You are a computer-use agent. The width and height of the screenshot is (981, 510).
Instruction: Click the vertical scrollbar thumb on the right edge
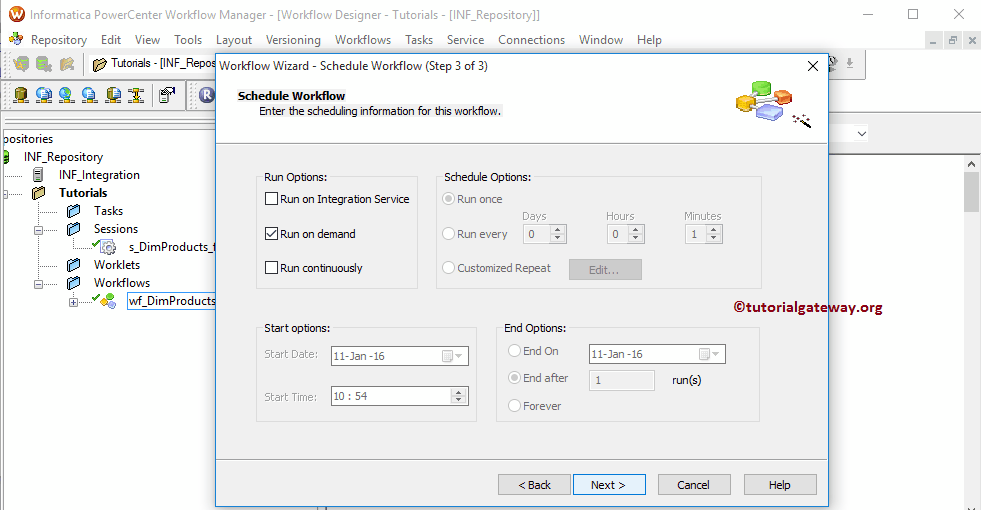(x=971, y=192)
